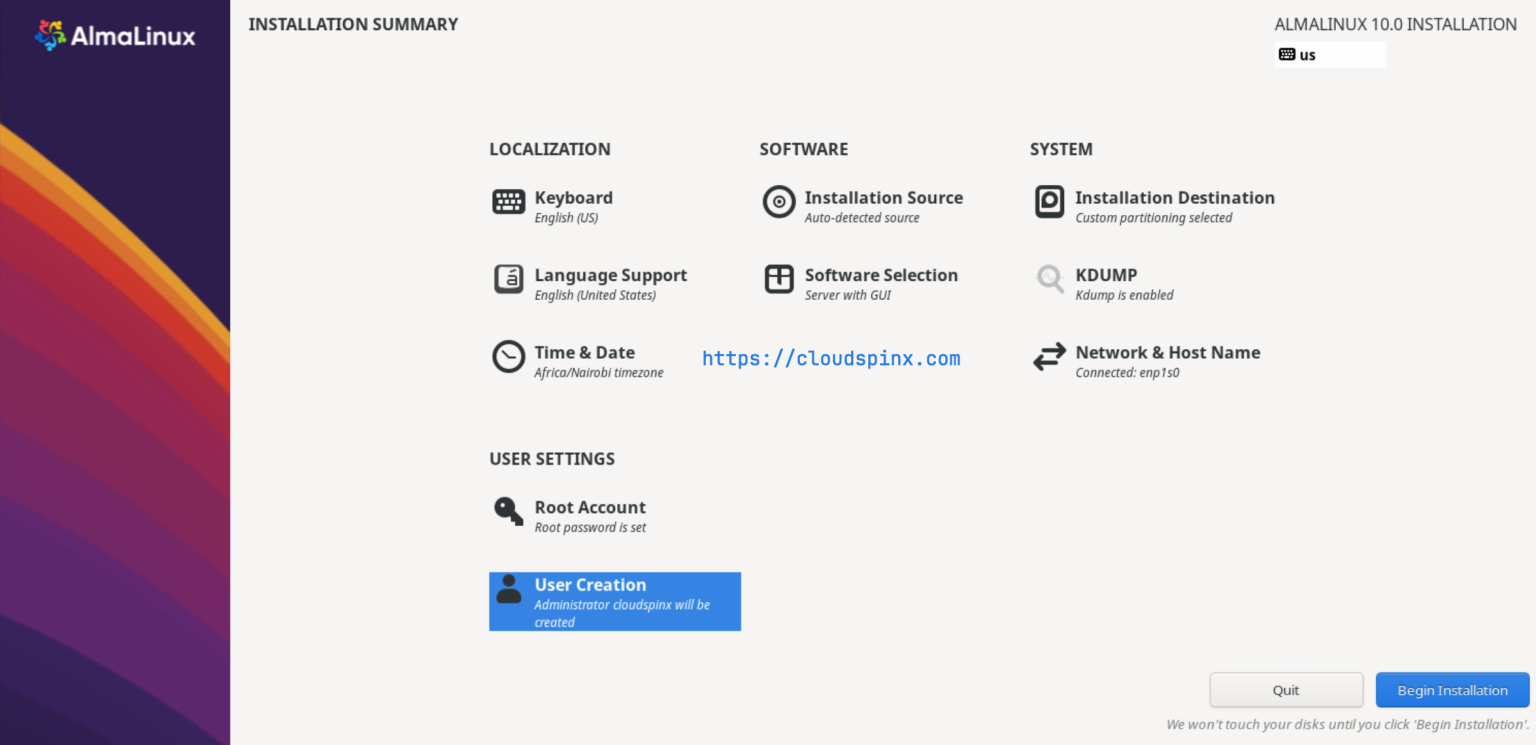Click Keyboard entry labeled English (US)
Screen dimensions: 1536x745
coord(573,206)
